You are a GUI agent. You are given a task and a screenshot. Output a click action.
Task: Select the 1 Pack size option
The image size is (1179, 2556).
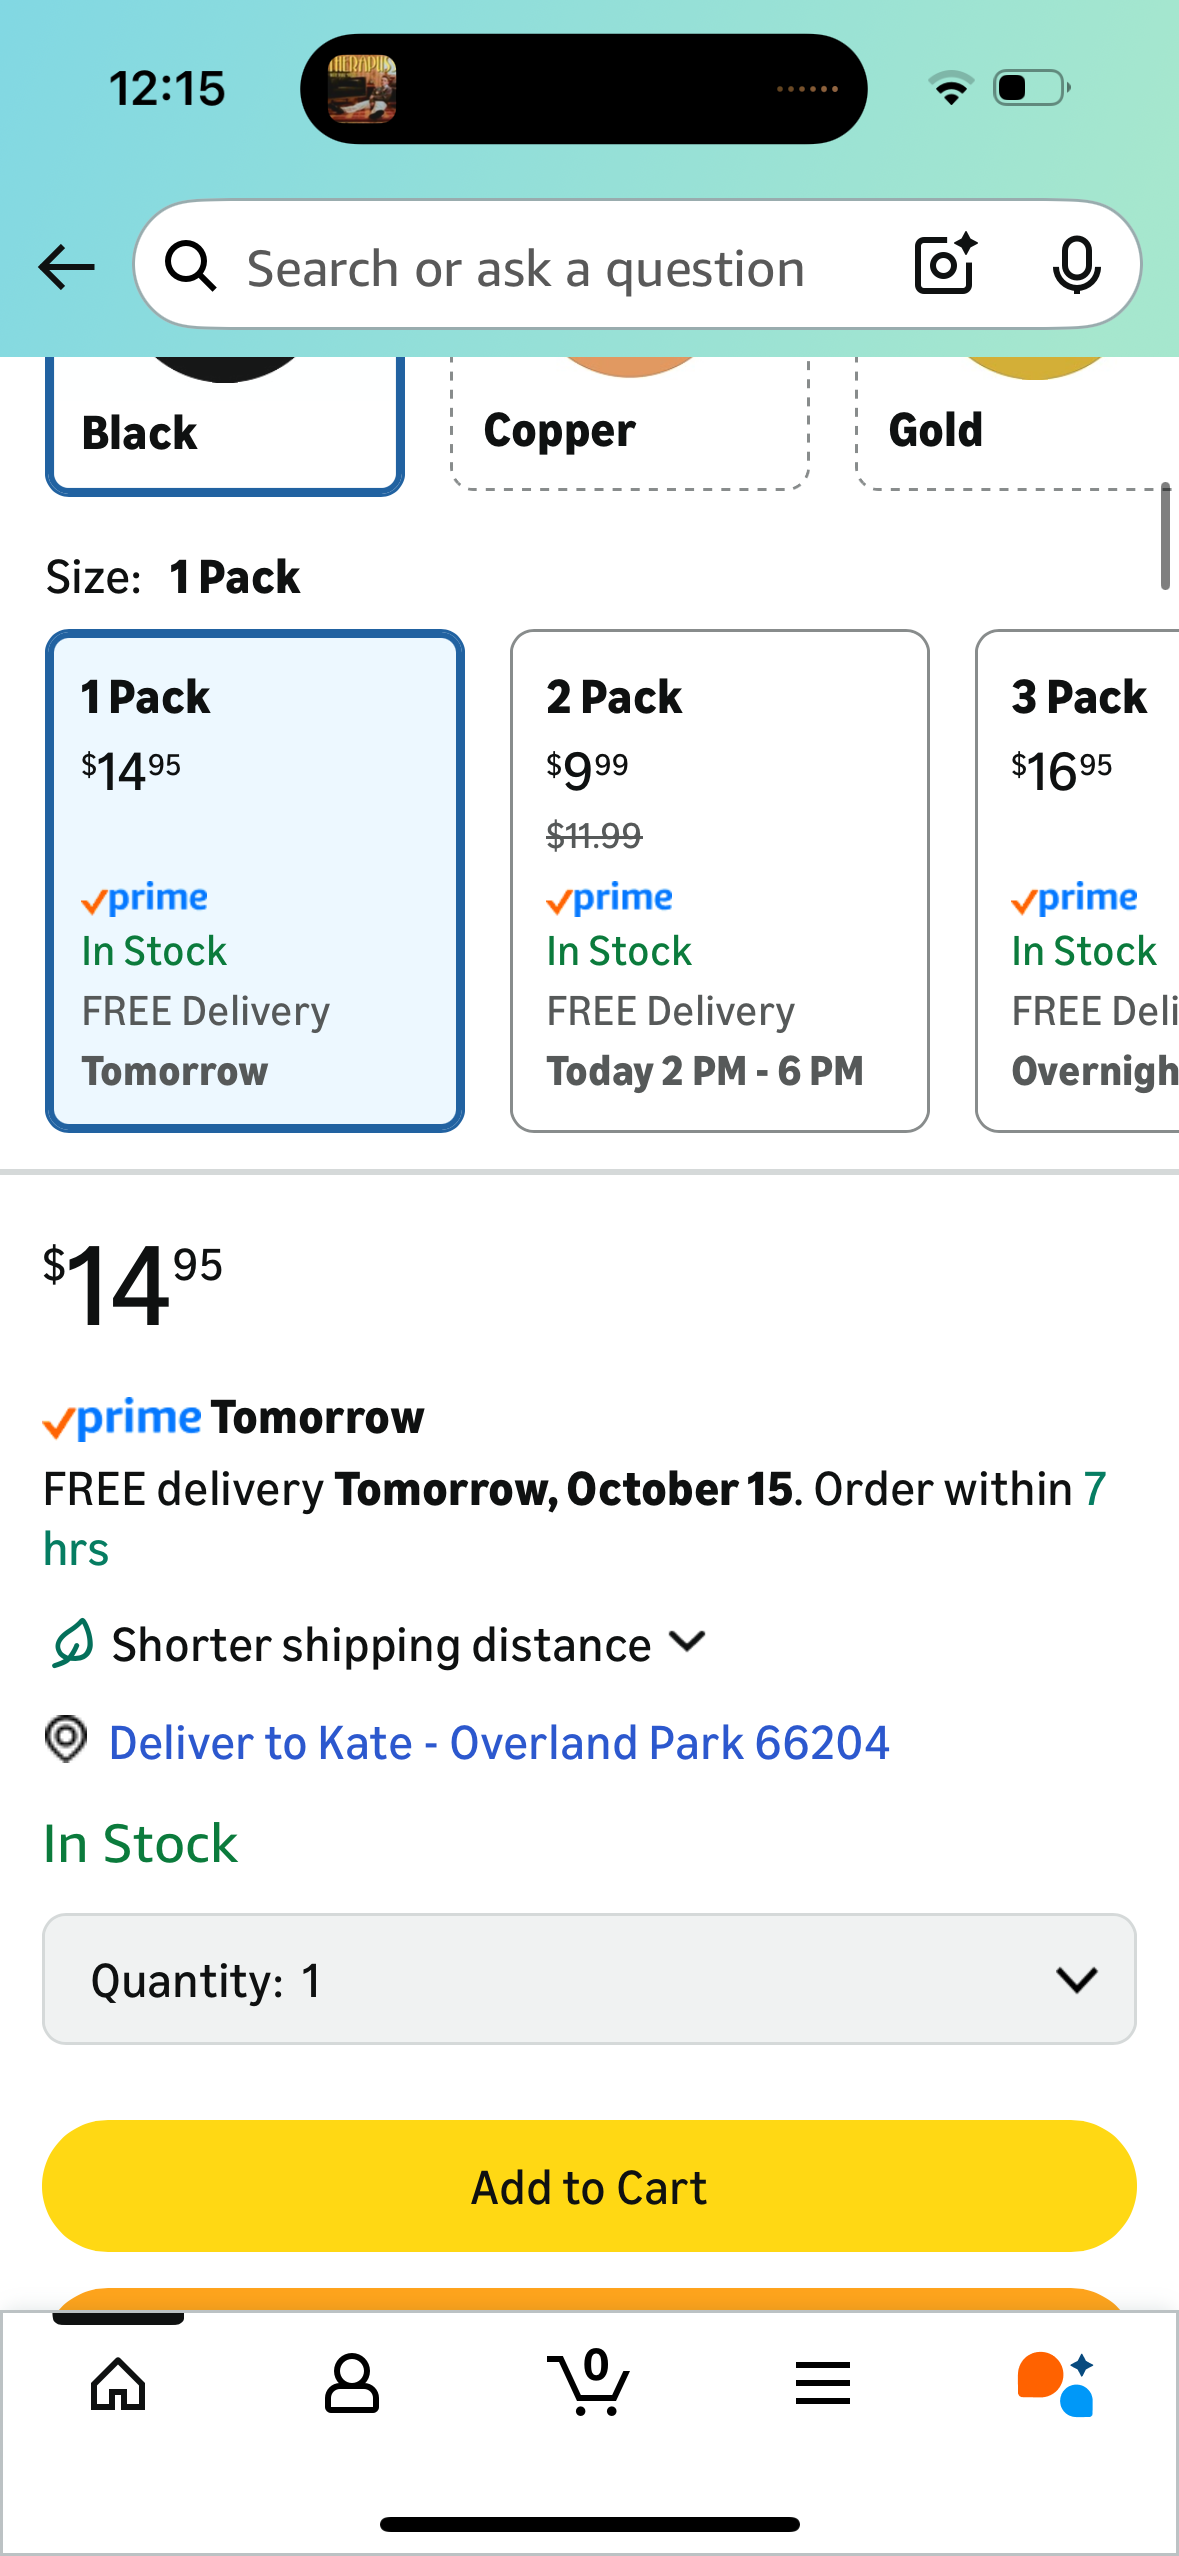pos(255,881)
